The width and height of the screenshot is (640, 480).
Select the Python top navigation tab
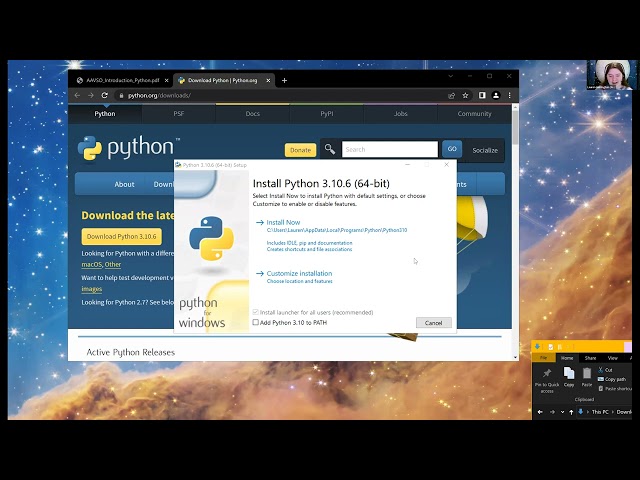coord(105,113)
